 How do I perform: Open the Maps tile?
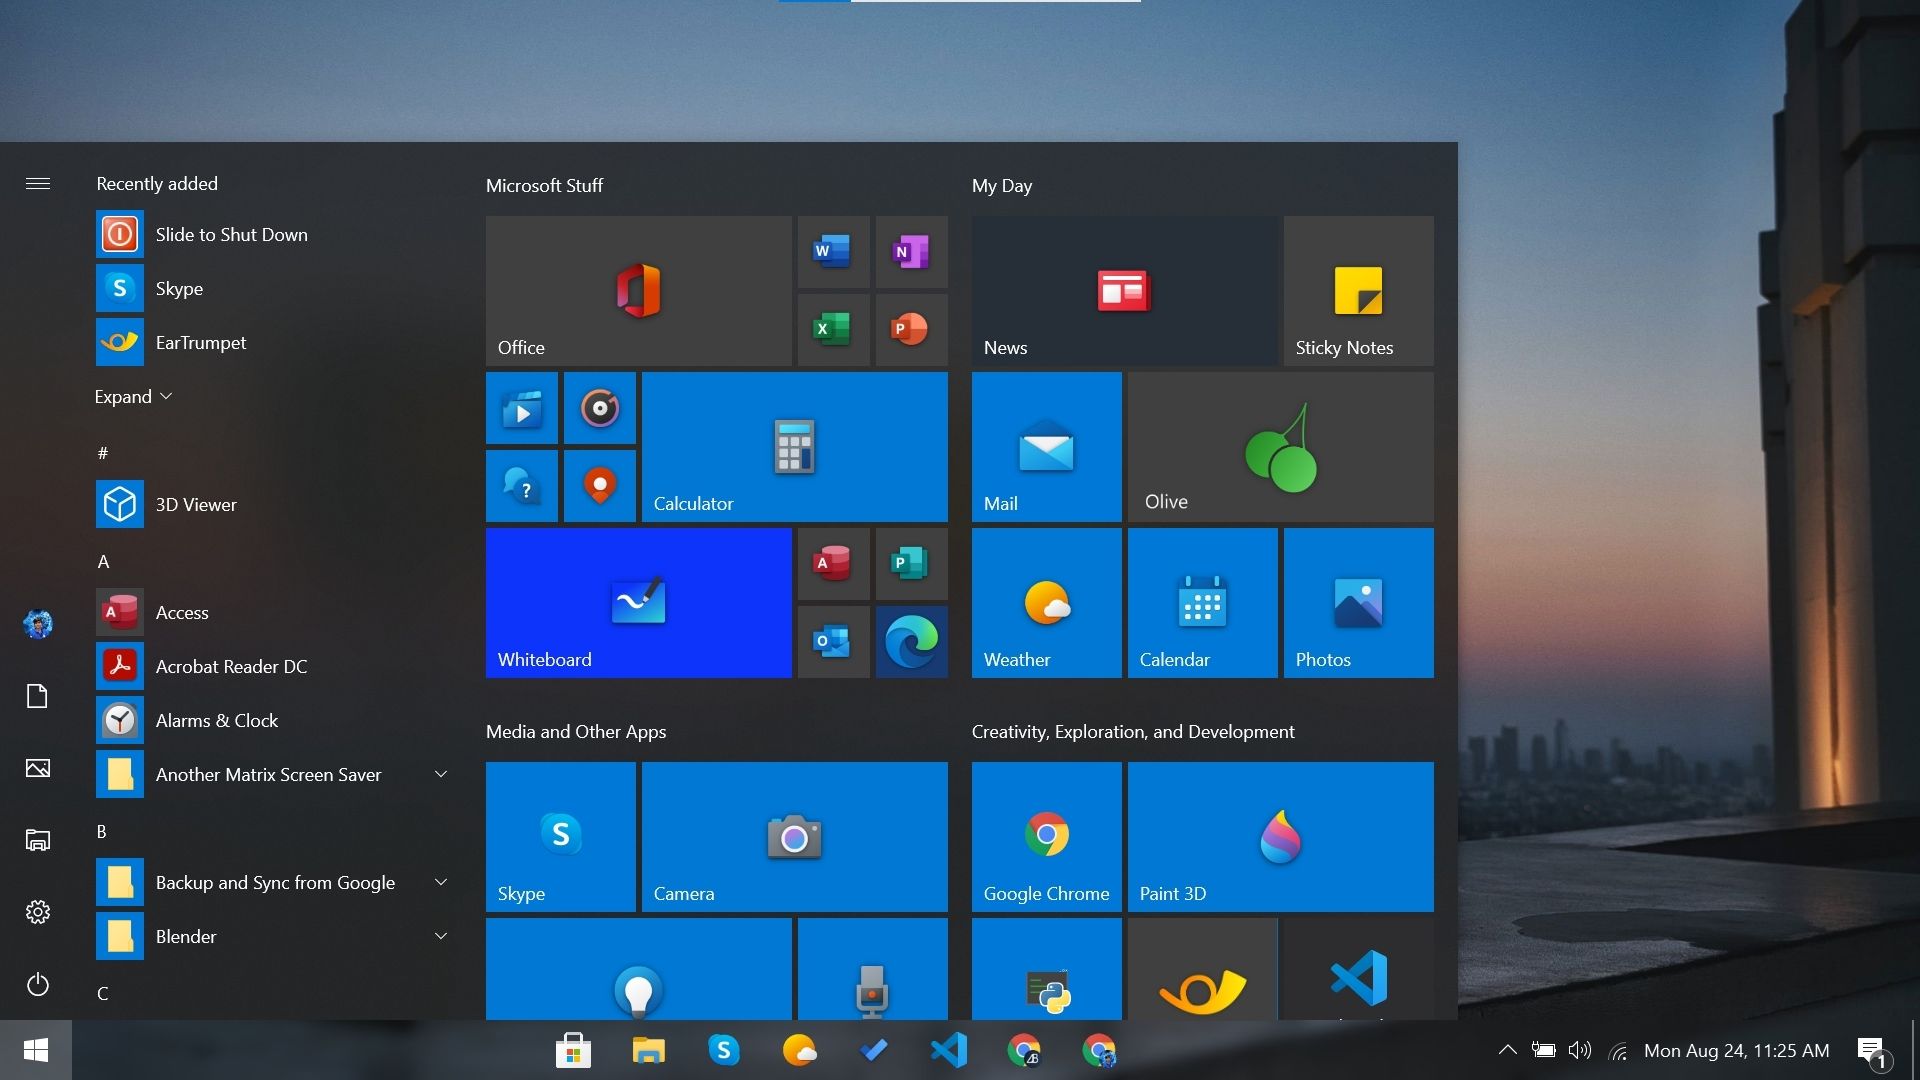[x=599, y=486]
